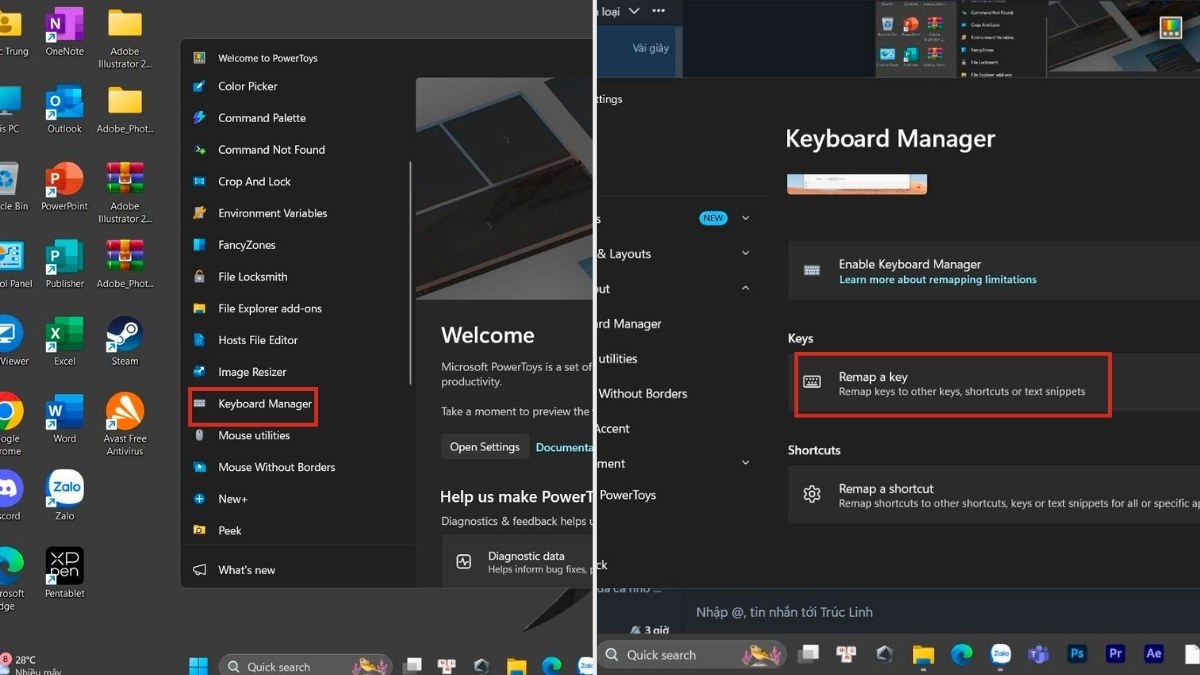Follow the Documentation link
Viewport: 1200px width, 675px height.
(x=565, y=447)
